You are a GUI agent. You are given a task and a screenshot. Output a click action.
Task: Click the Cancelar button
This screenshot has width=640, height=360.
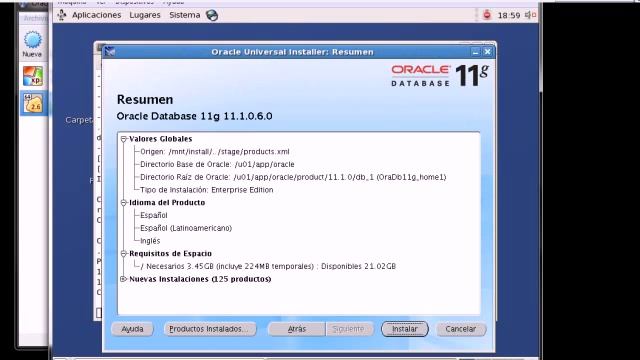[x=460, y=329]
